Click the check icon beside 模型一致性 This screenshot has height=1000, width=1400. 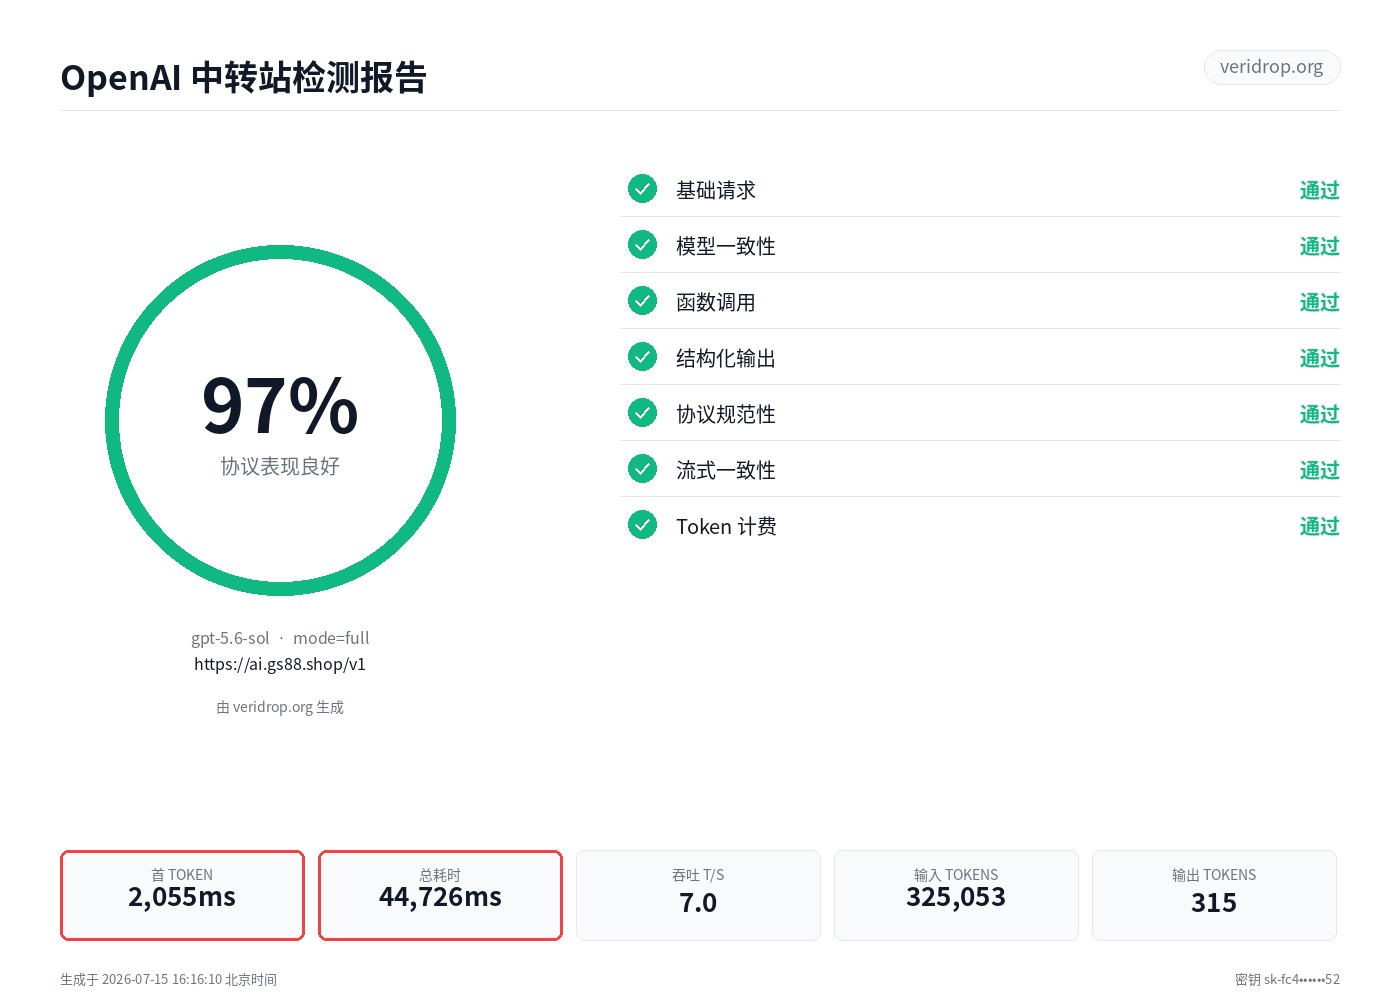click(642, 244)
